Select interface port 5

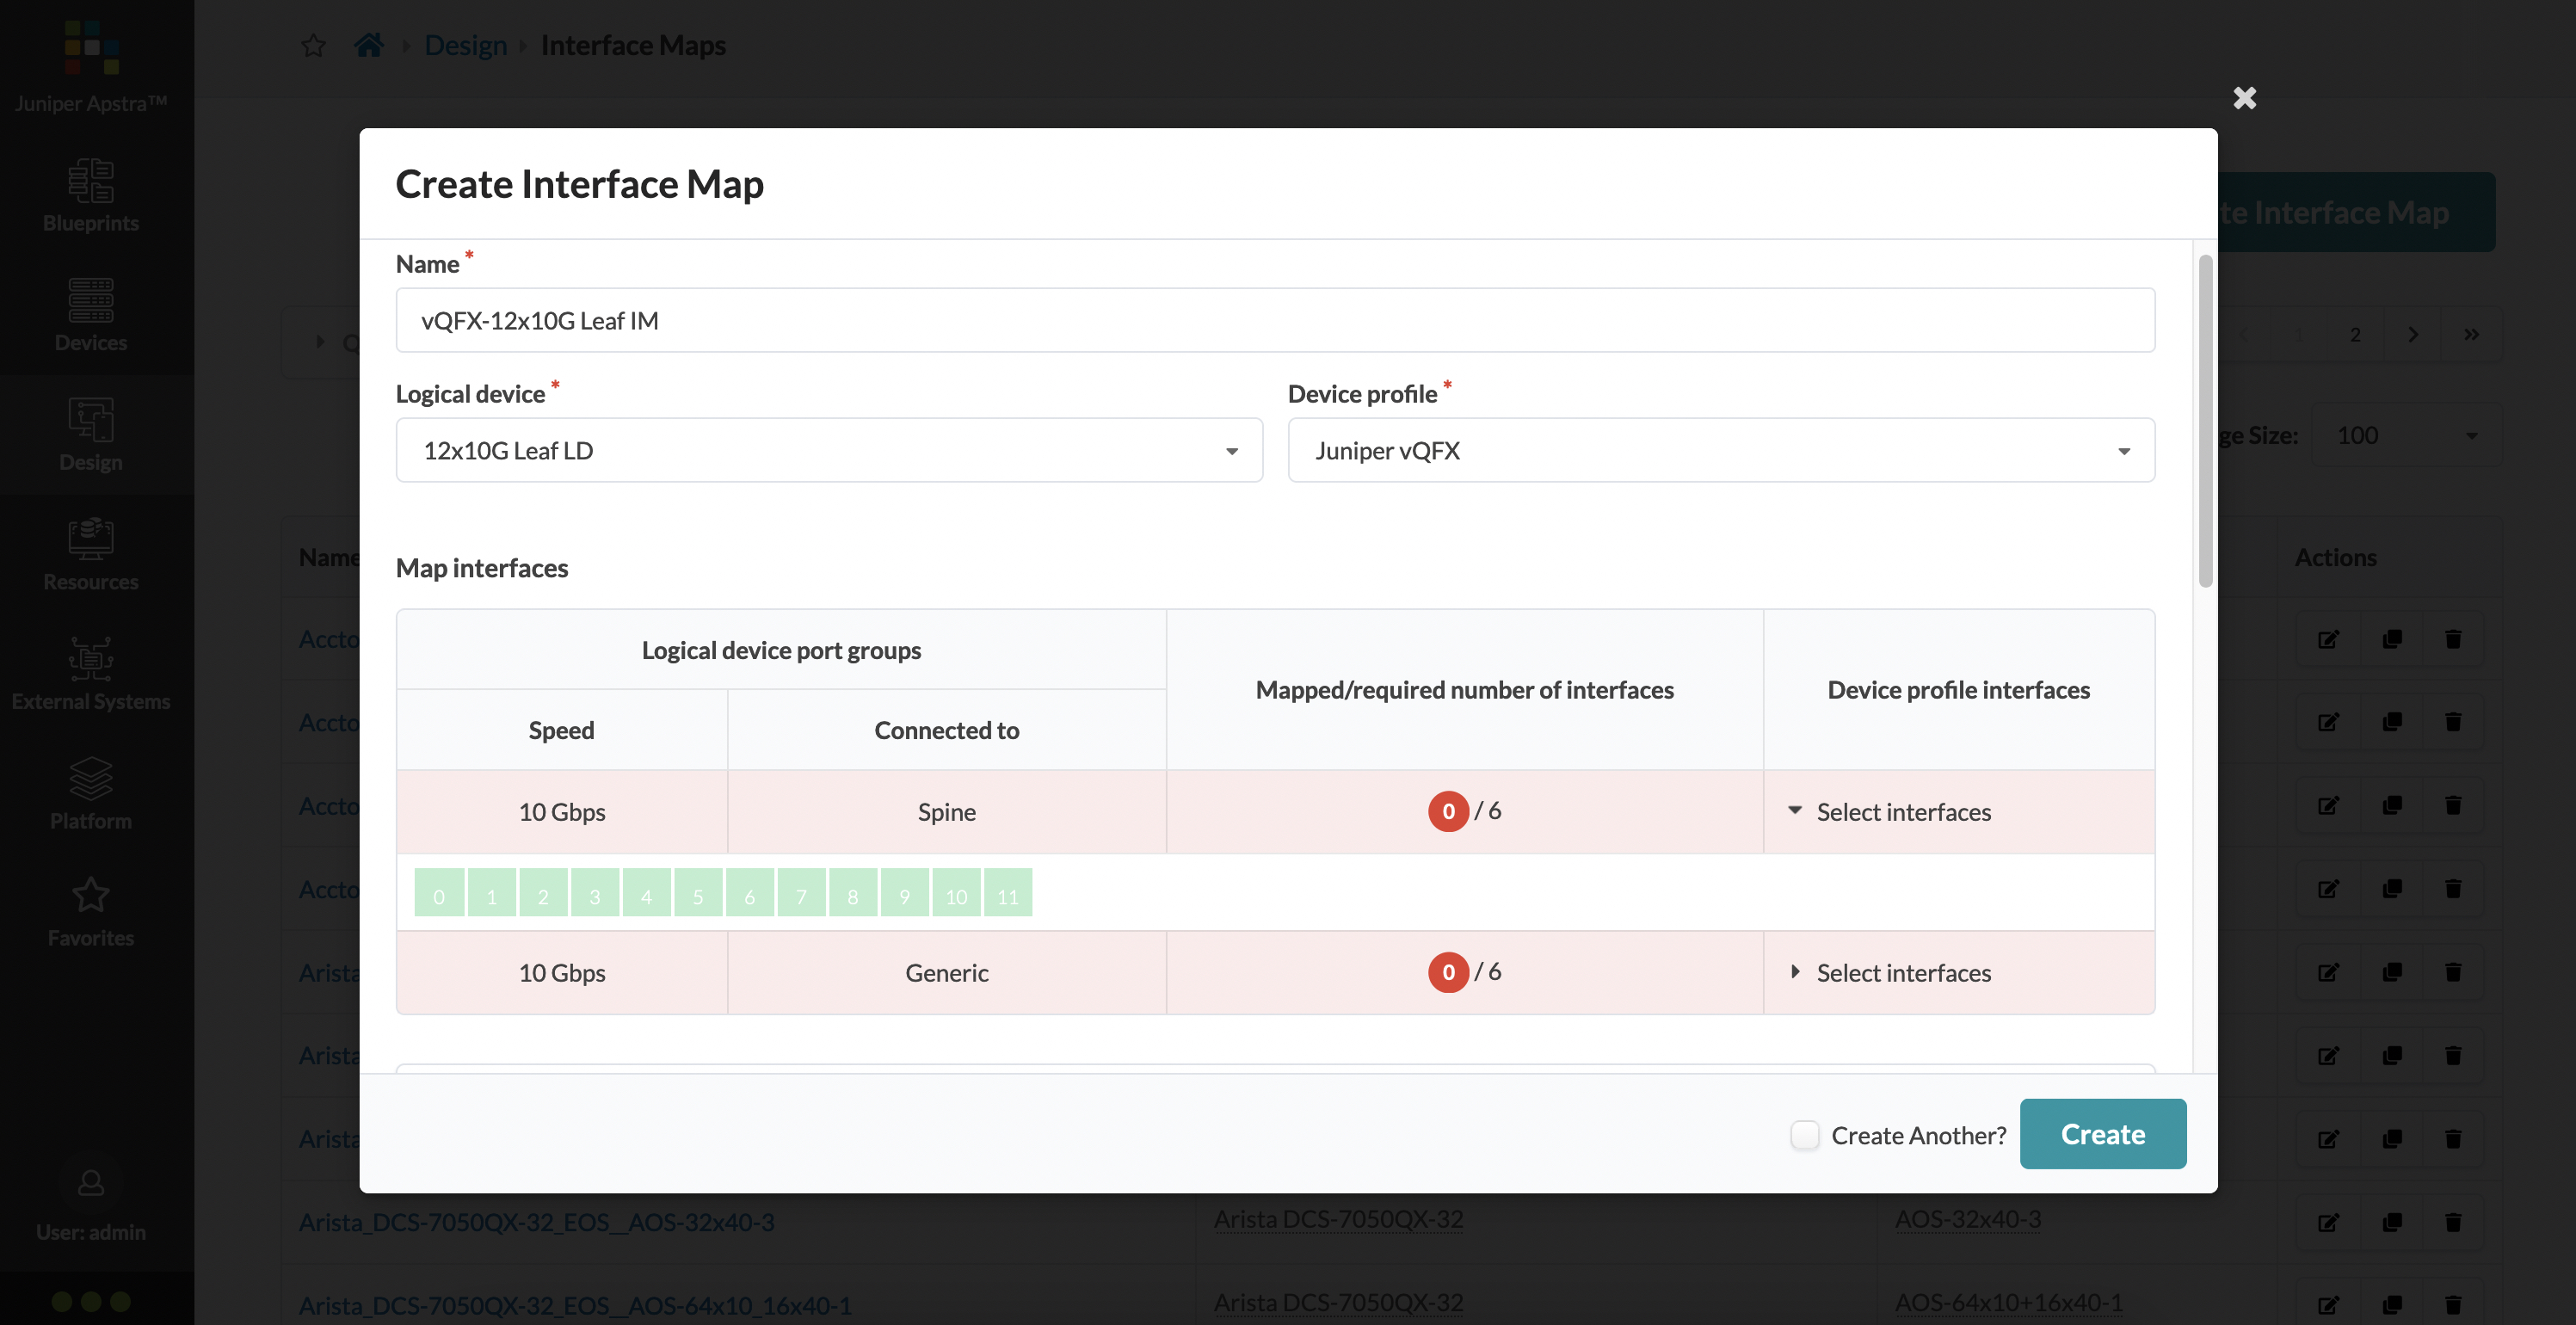pyautogui.click(x=698, y=893)
